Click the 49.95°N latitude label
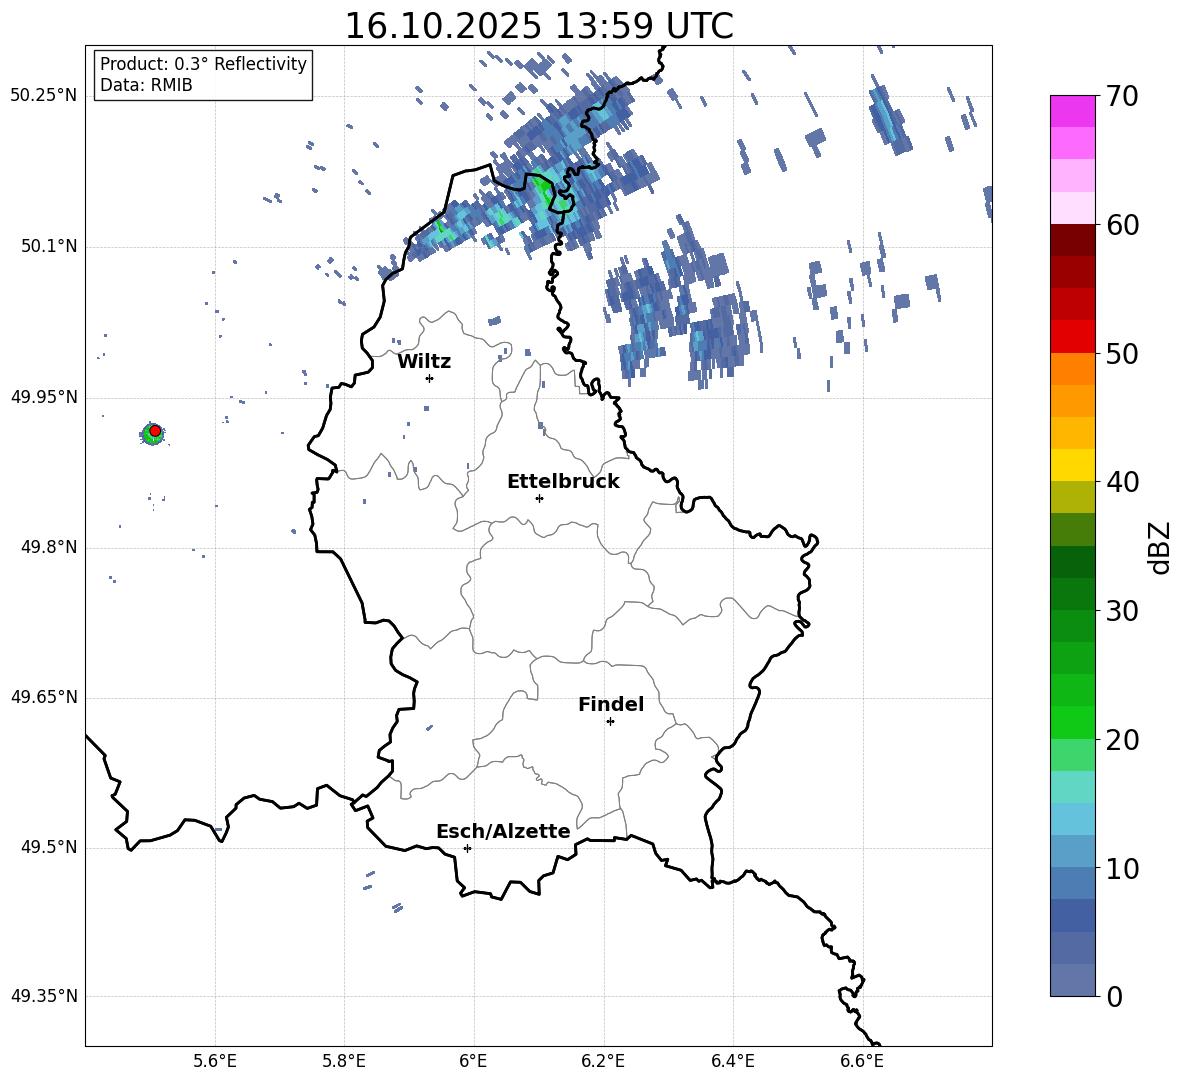The image size is (1184, 1081). [44, 397]
